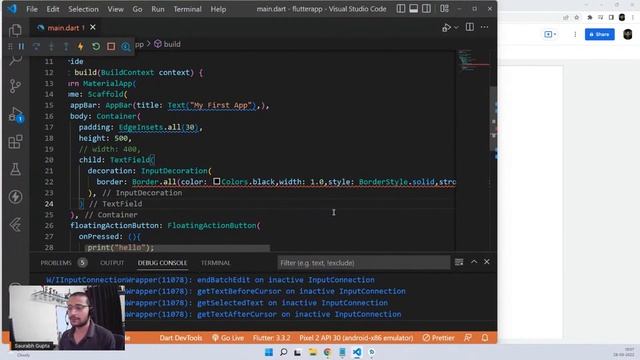Click Step Out in debug toolbar
Image resolution: width=640 pixels, height=360 pixels.
click(66, 47)
